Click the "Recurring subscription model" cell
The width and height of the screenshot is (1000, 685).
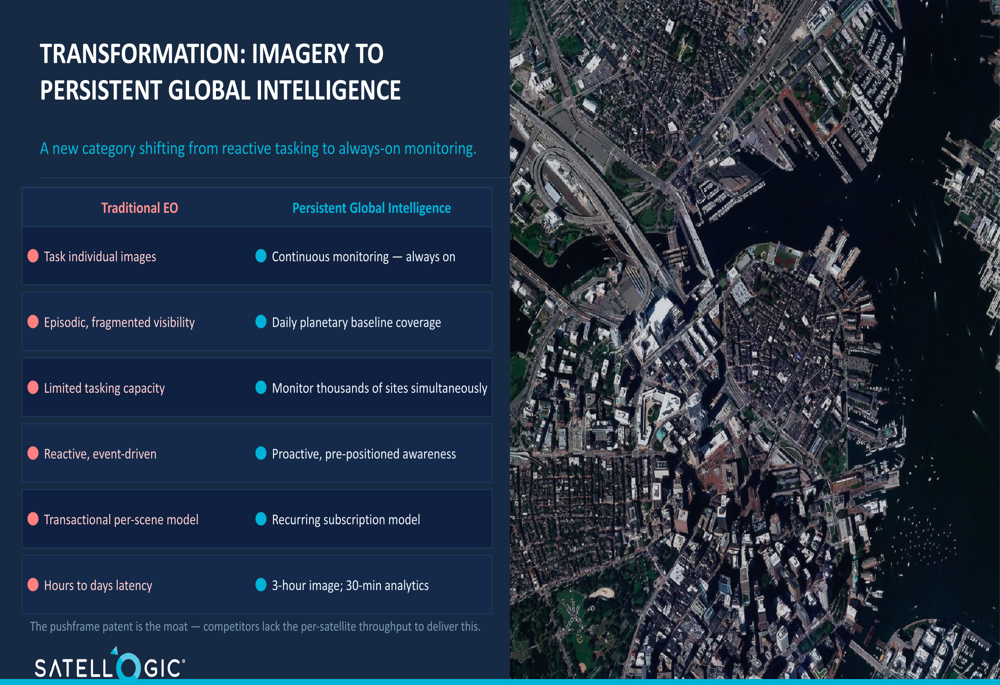(x=346, y=519)
